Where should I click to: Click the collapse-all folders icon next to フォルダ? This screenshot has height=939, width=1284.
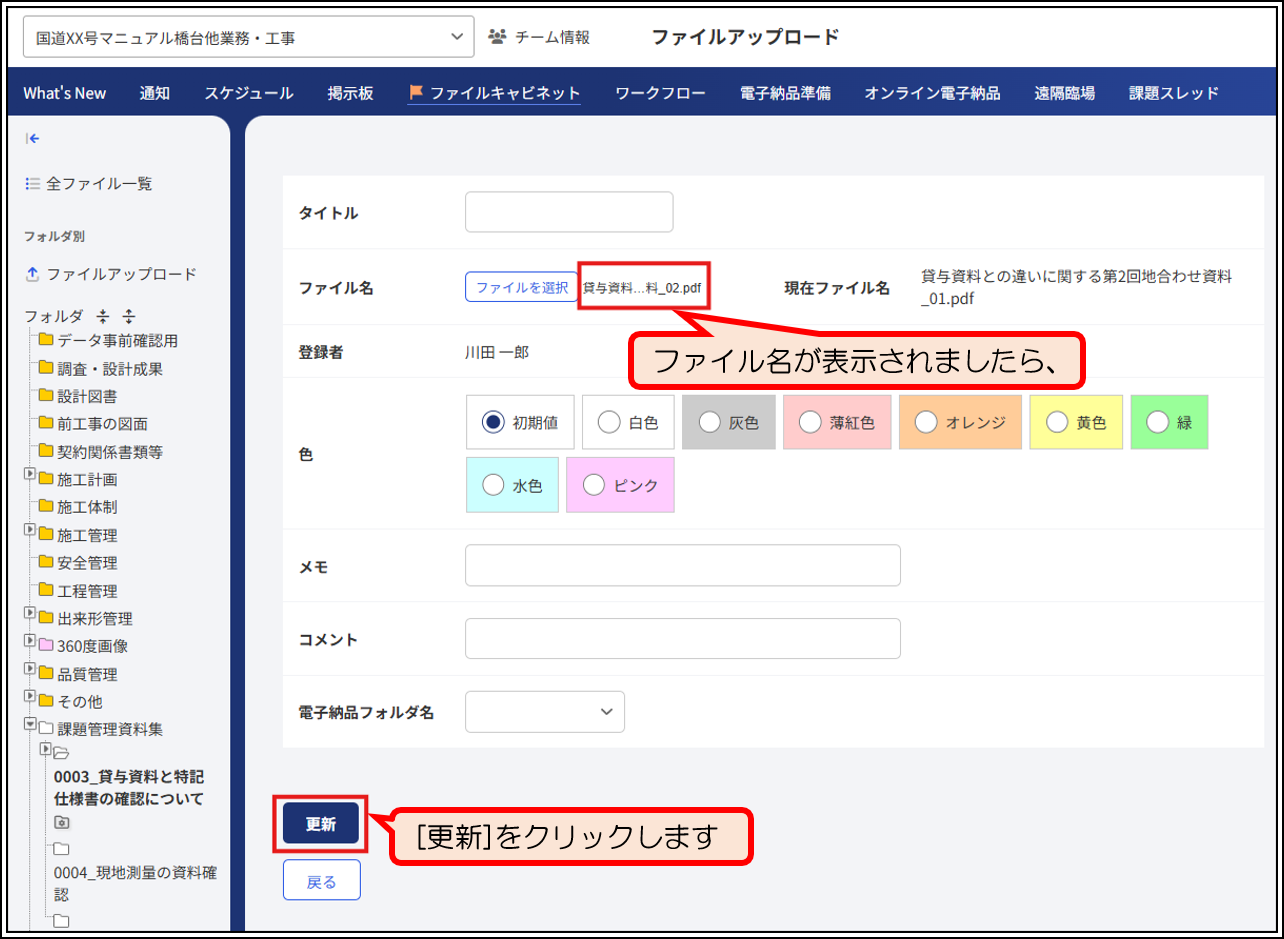point(102,316)
